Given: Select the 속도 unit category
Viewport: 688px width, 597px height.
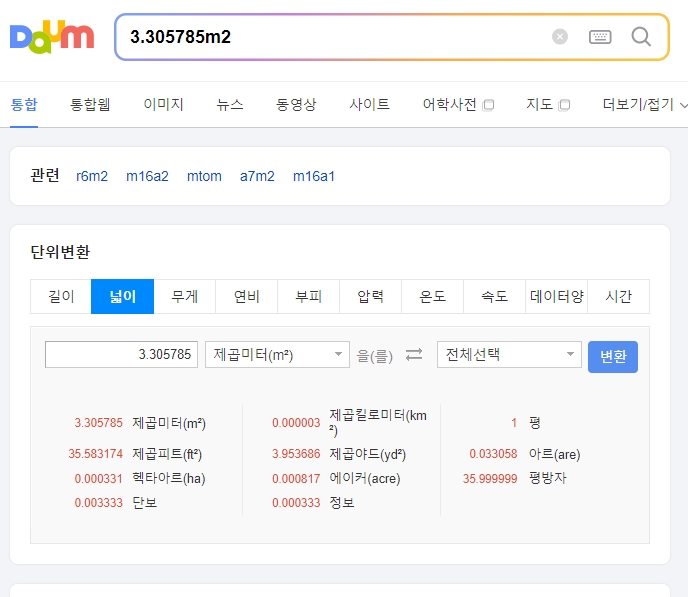Looking at the screenshot, I should 494,297.
